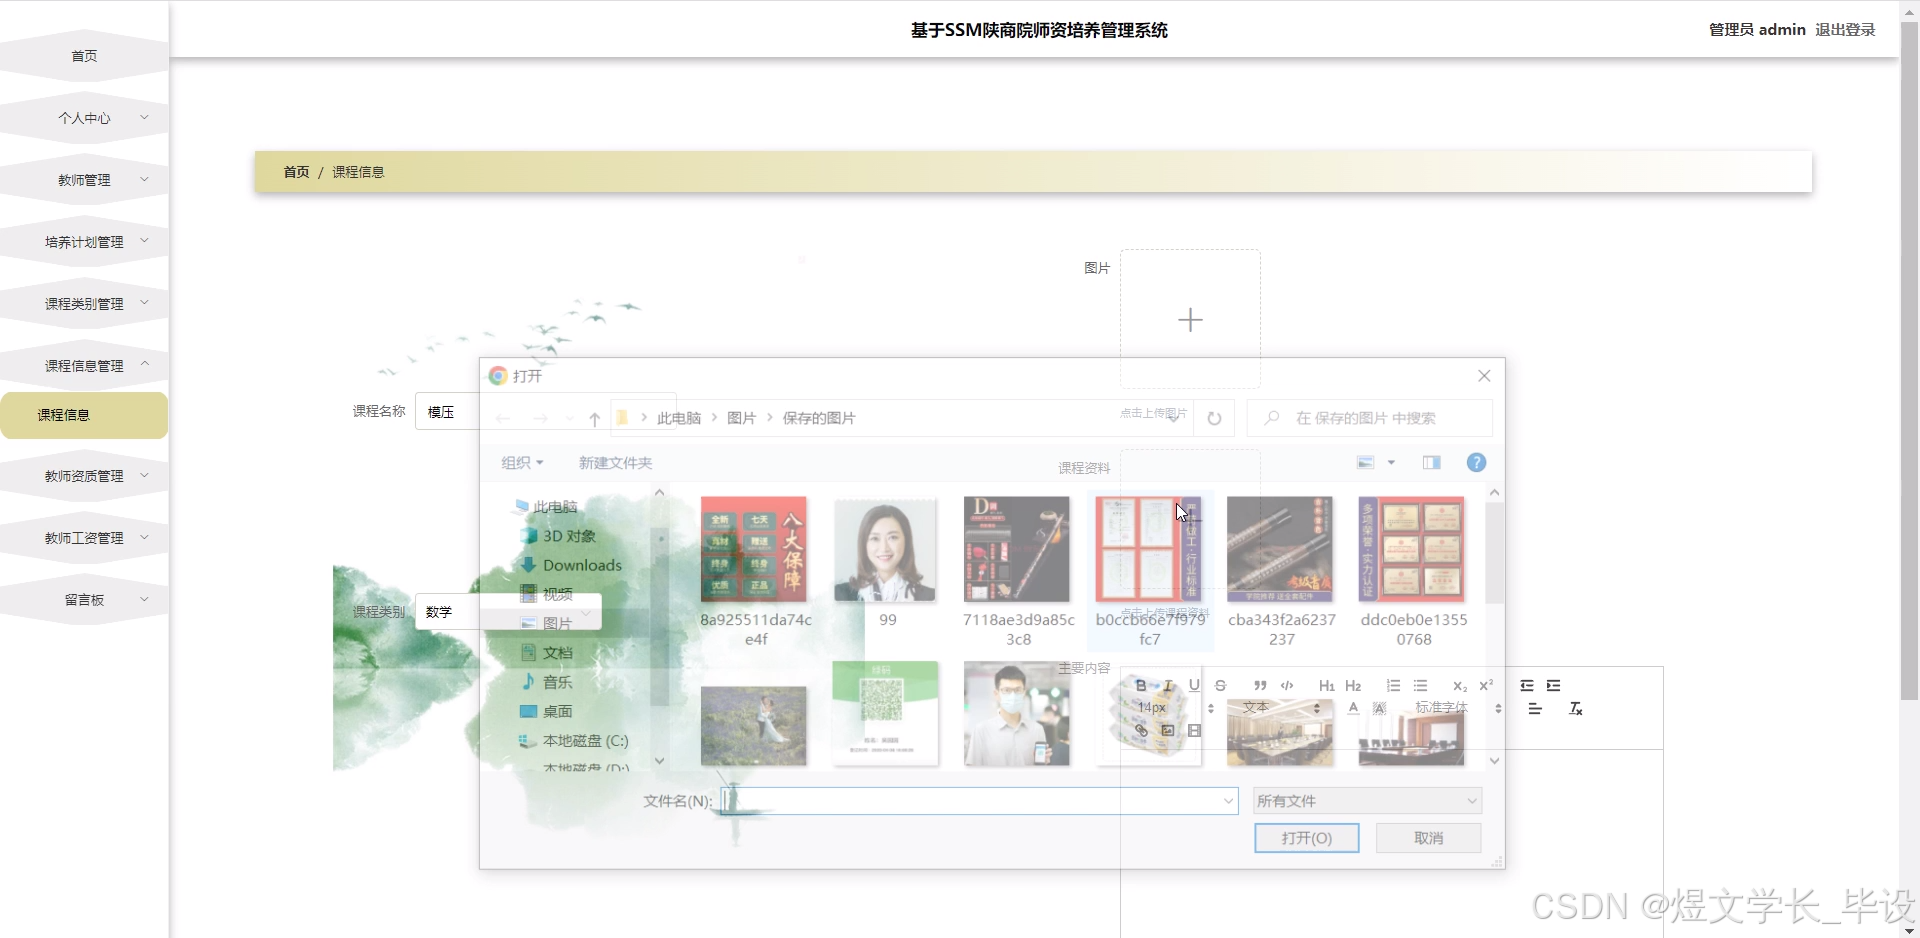Select 3D 对象 in the folder tree
Image resolution: width=1920 pixels, height=938 pixels.
[558, 536]
